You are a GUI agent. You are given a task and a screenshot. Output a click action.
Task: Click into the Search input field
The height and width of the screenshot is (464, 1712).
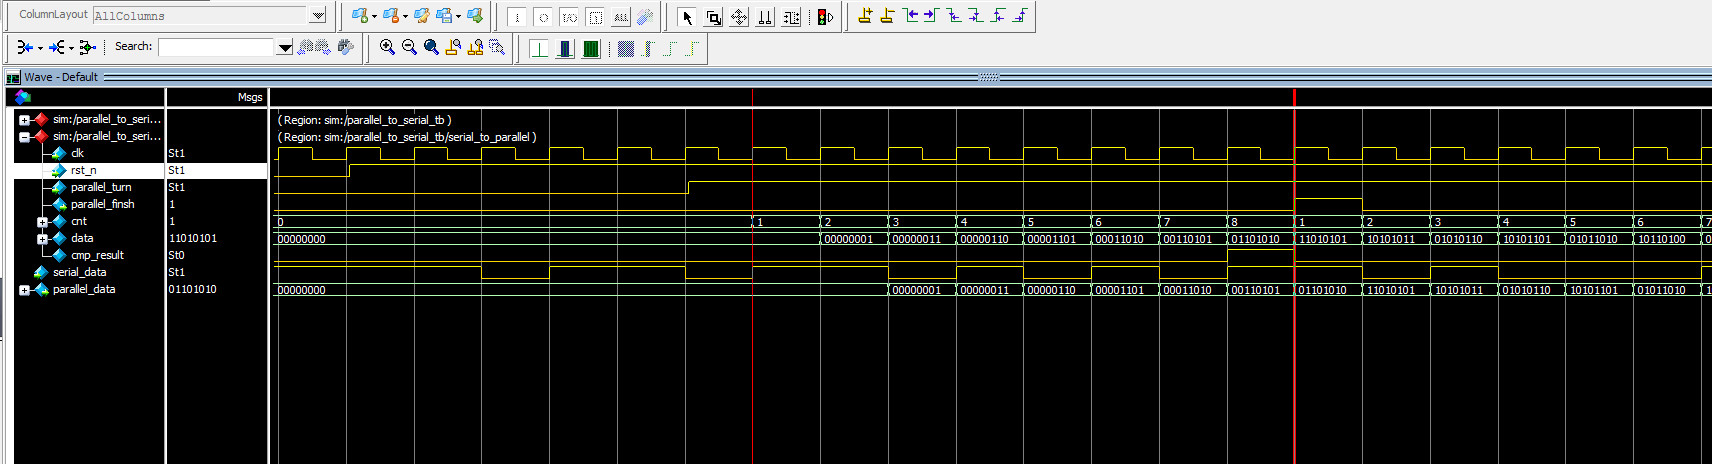216,47
